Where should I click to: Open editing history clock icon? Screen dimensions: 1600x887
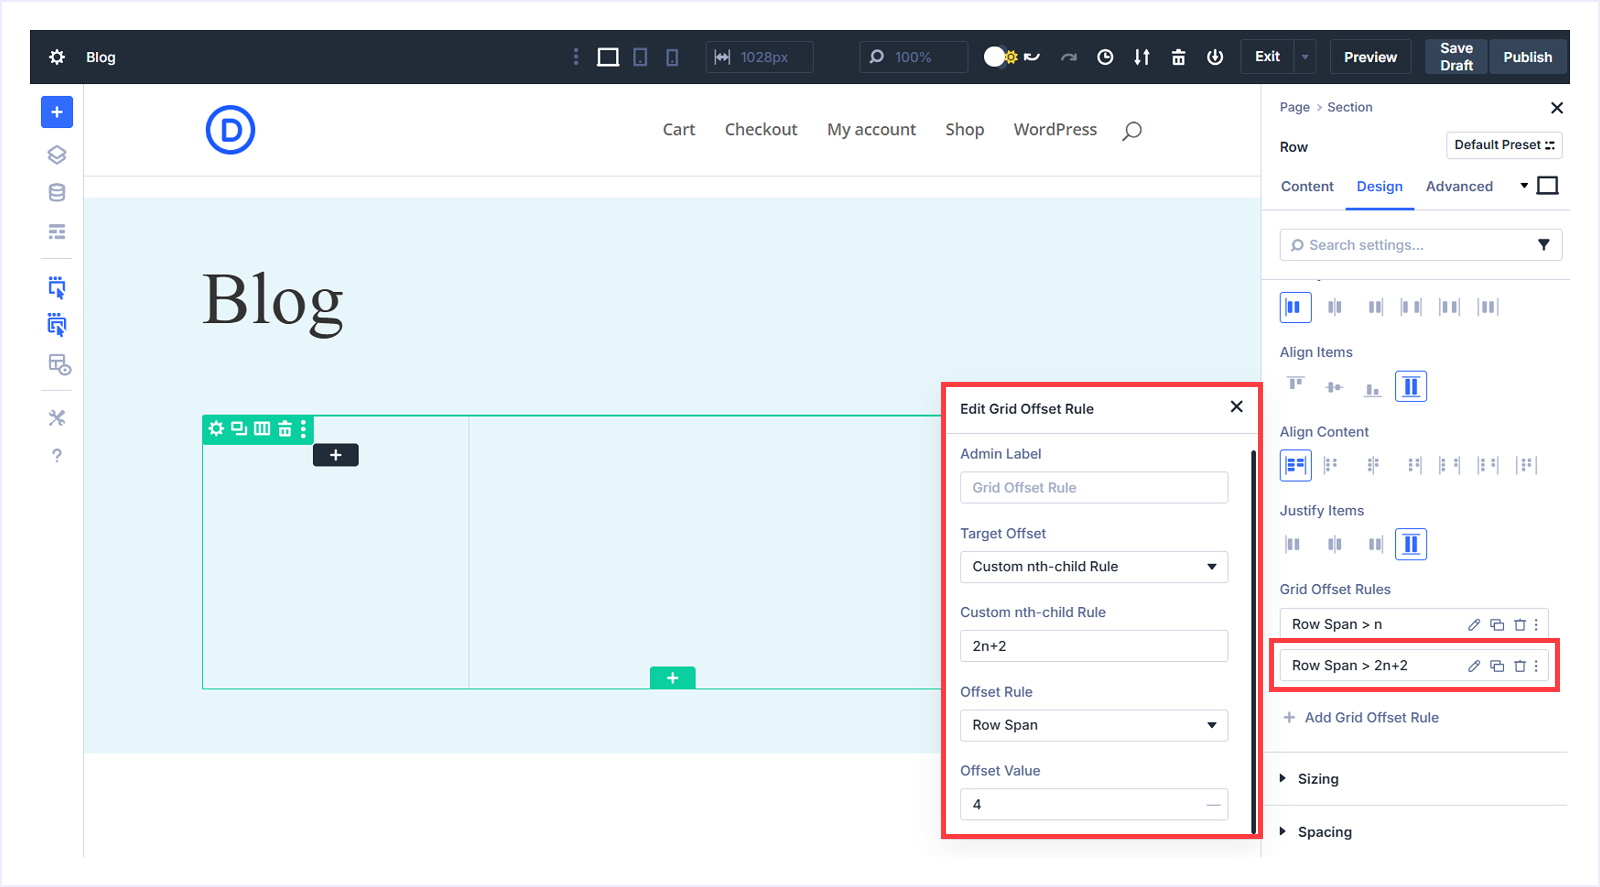pos(1105,57)
